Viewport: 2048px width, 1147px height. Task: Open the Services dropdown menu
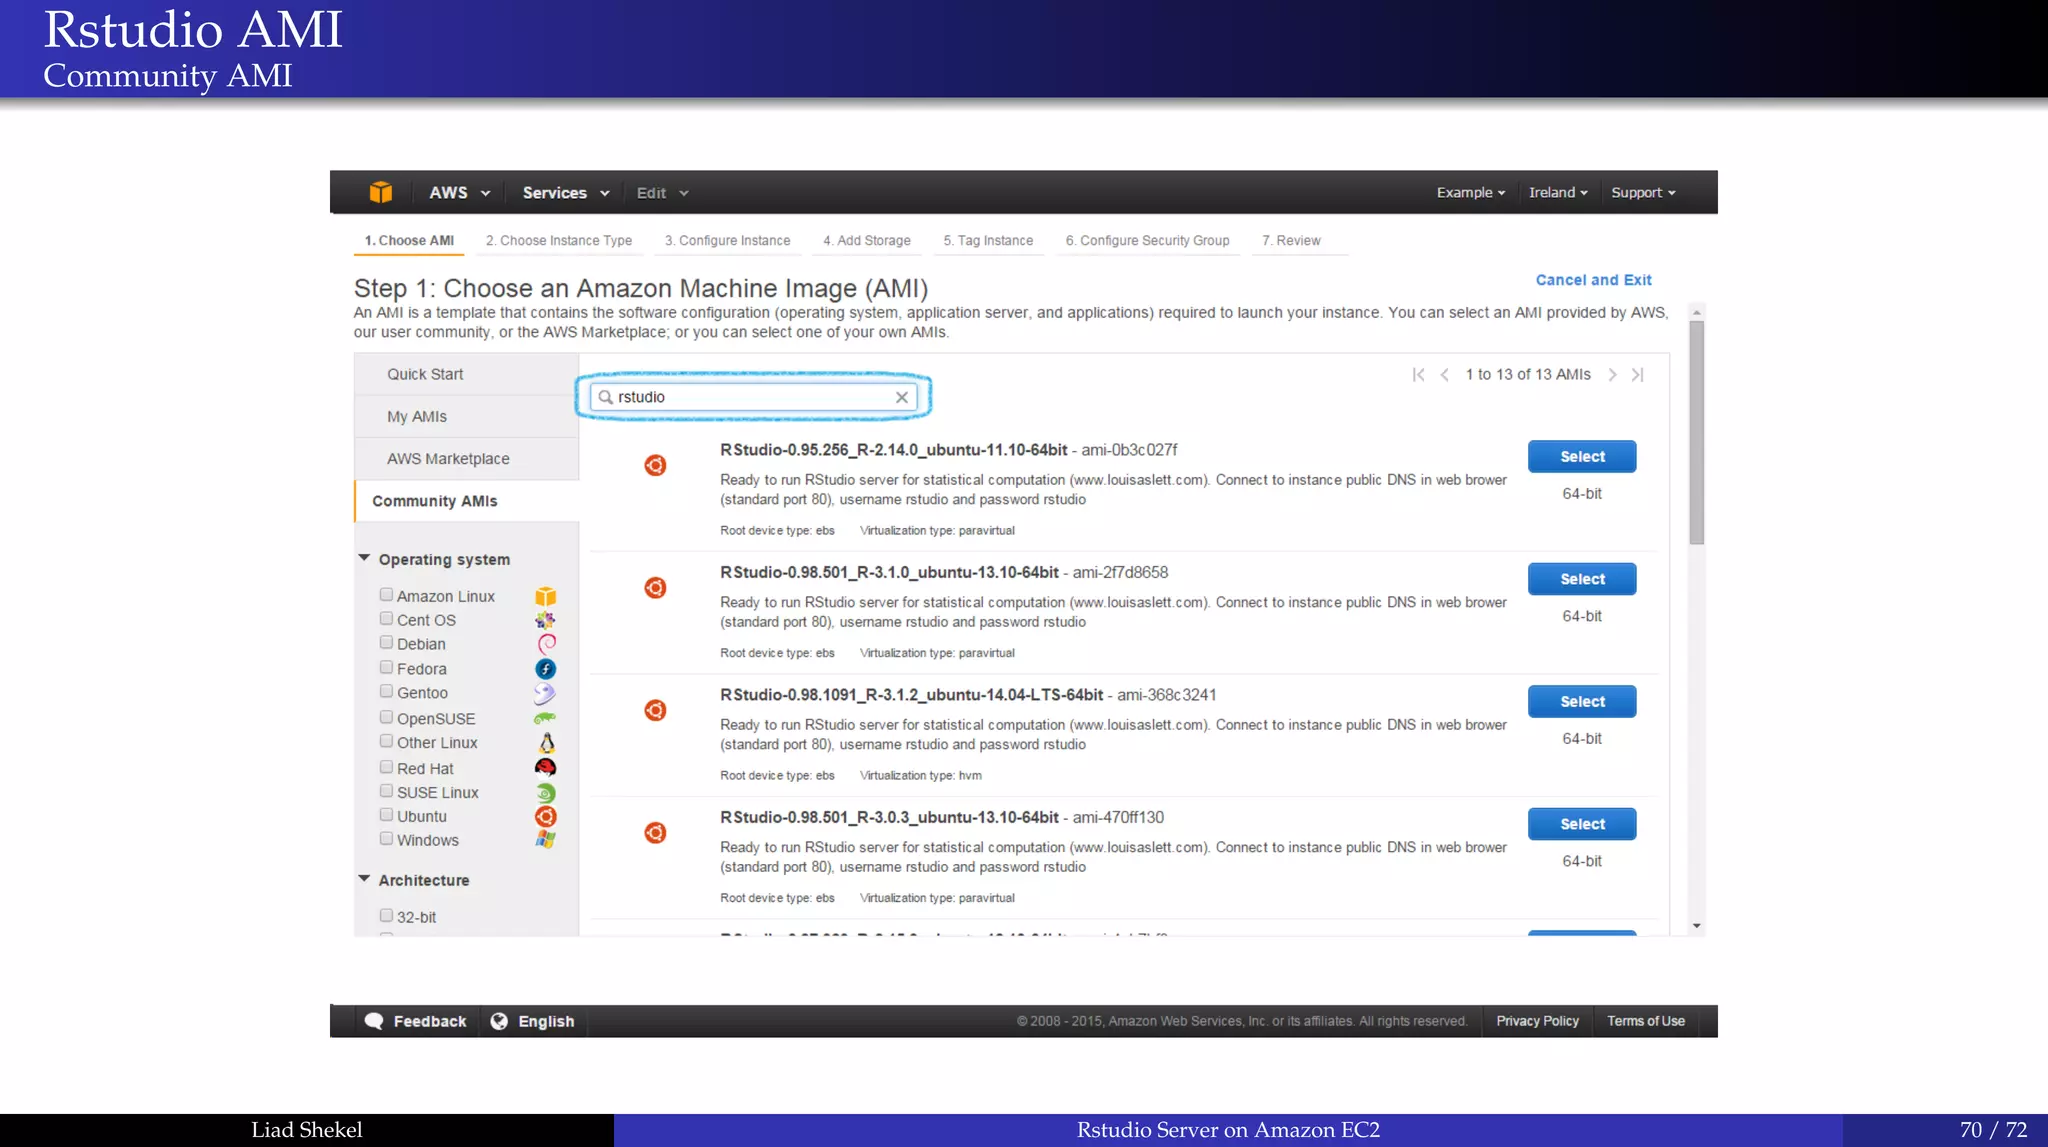pyautogui.click(x=565, y=193)
